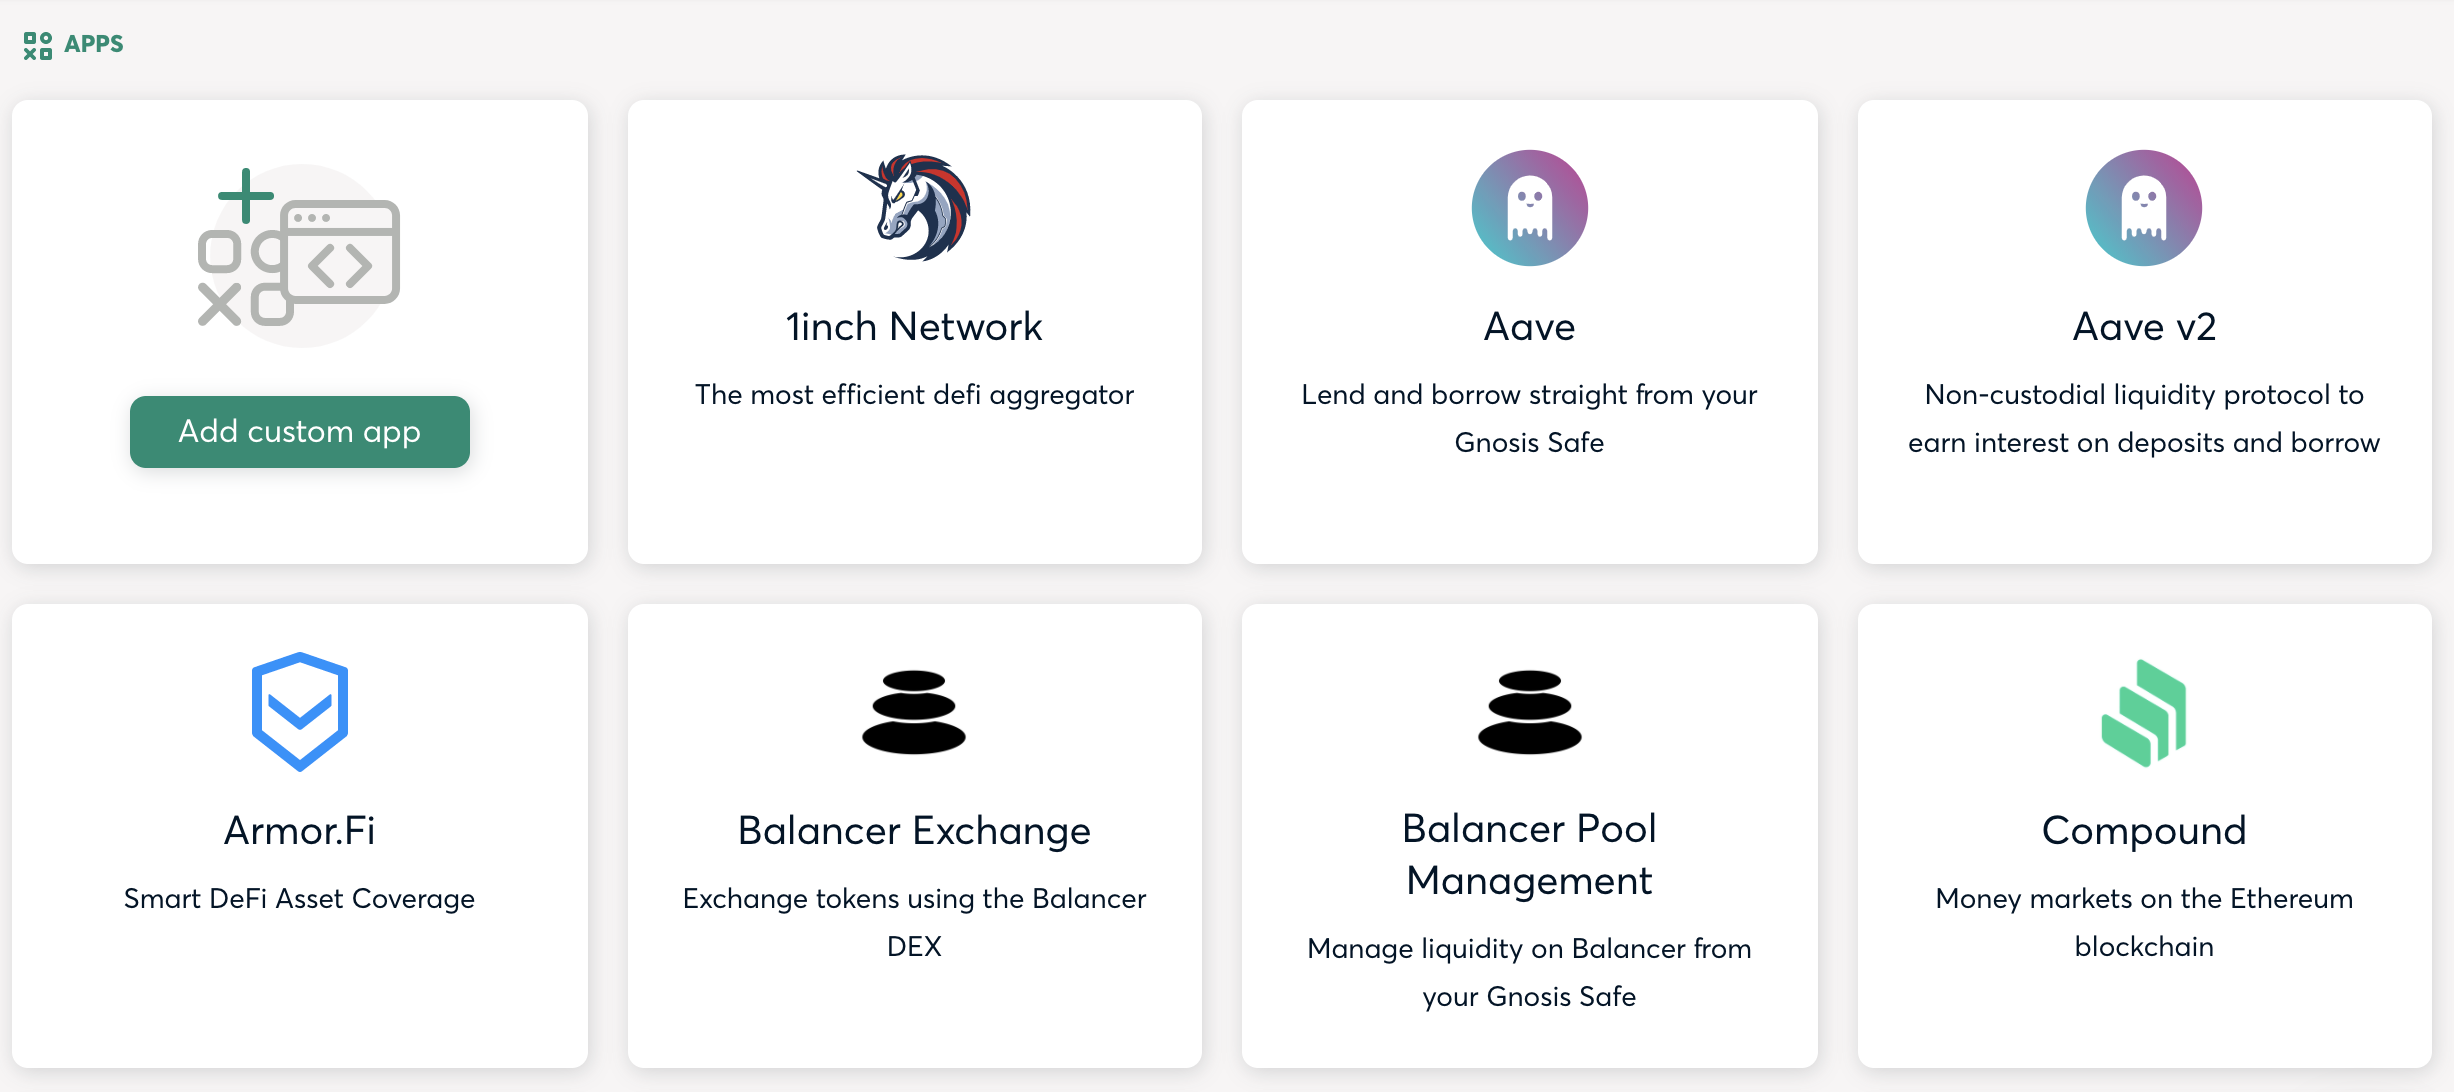Click the Aave v2 logo
Screen dimensions: 2454x1092
pos(2143,207)
